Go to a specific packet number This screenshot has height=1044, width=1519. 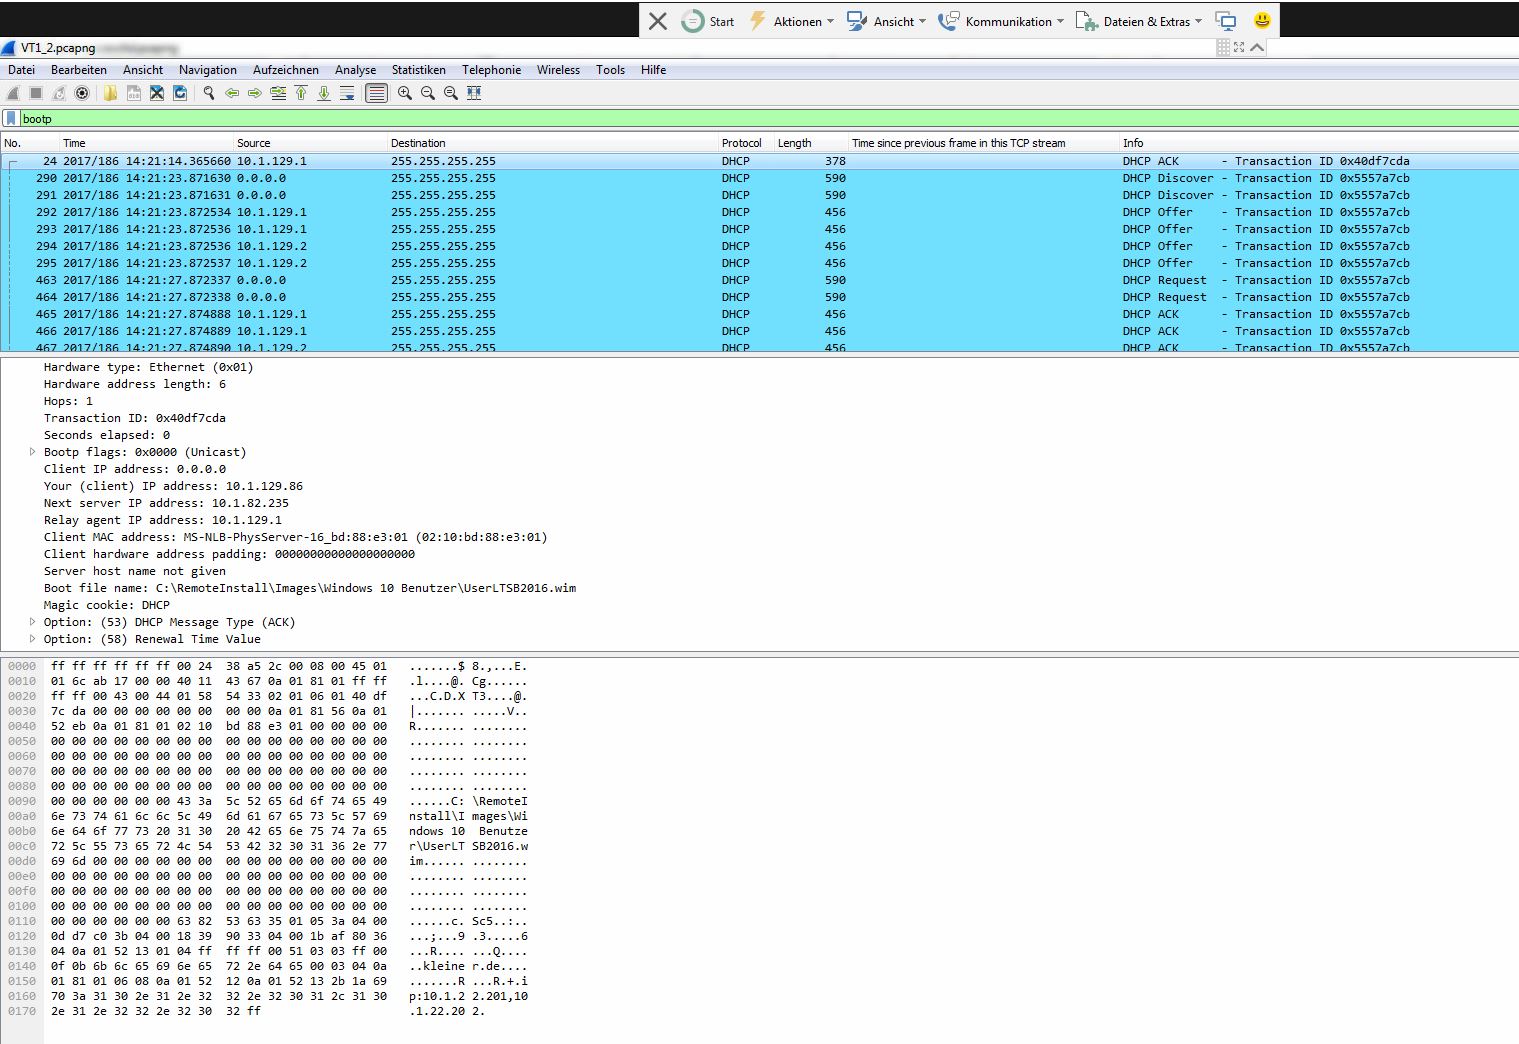tap(278, 93)
